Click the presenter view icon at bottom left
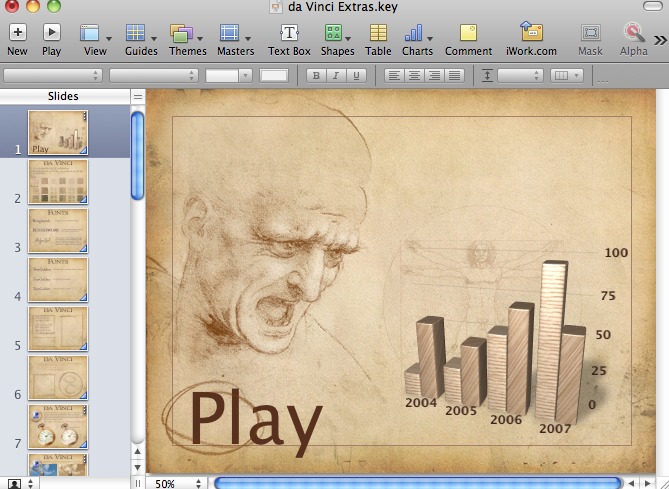The width and height of the screenshot is (669, 489). tap(15, 484)
